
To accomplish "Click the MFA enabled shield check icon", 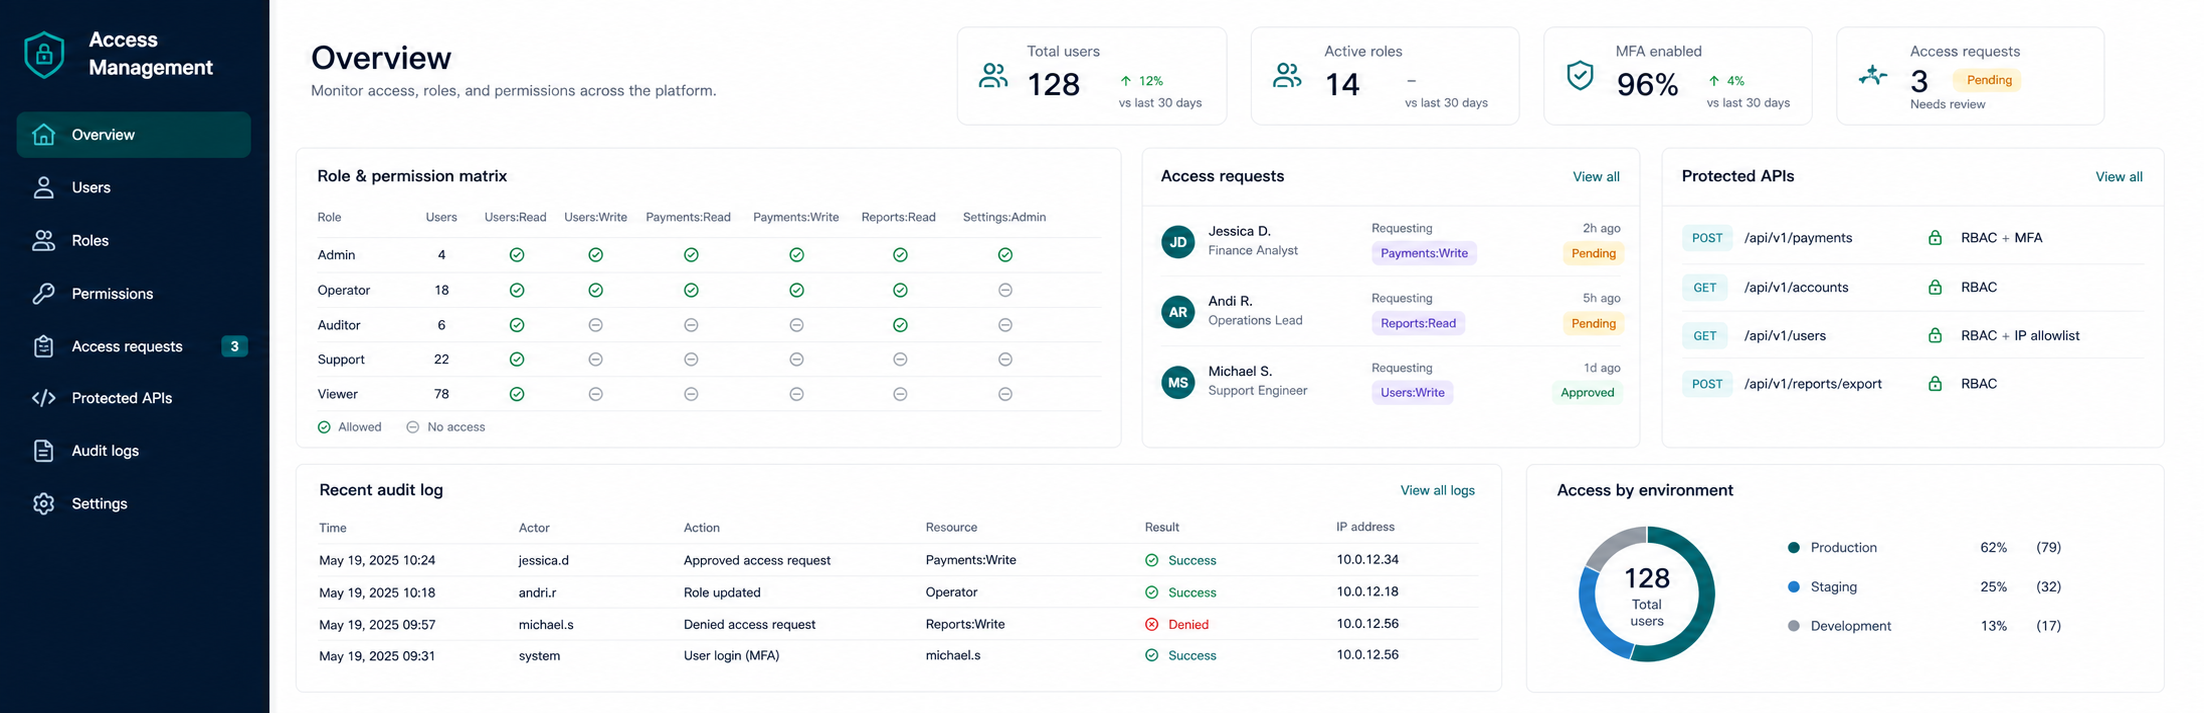I will (x=1580, y=76).
